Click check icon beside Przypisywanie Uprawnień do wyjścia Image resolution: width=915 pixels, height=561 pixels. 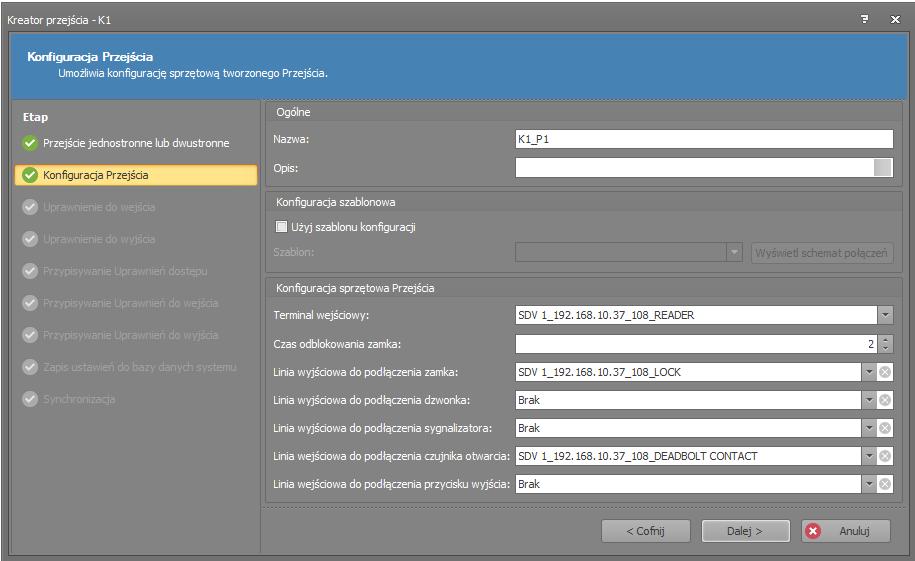(x=30, y=335)
